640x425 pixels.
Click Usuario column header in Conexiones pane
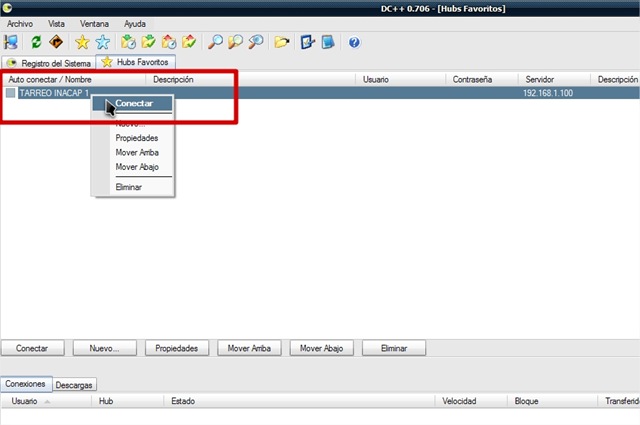click(46, 401)
